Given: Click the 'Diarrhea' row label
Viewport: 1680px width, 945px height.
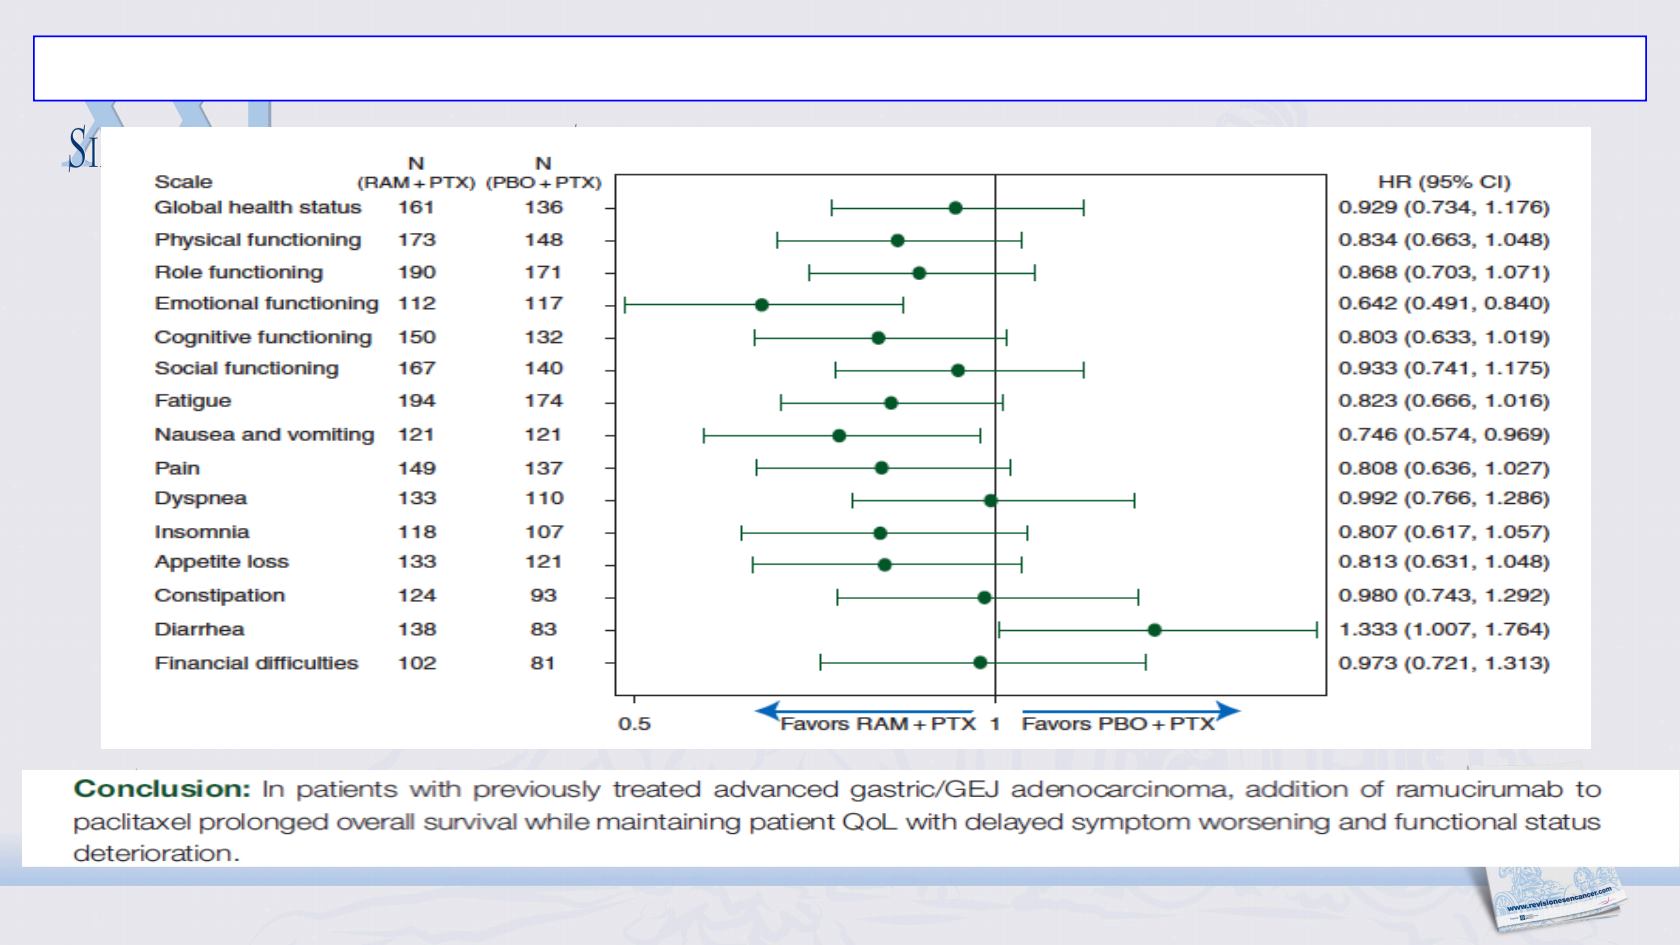Looking at the screenshot, I should tap(199, 629).
